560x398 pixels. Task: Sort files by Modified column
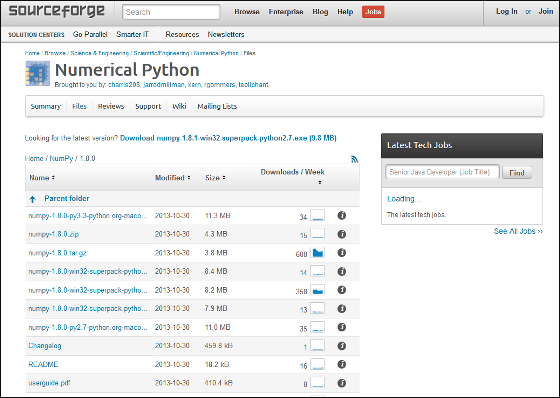(173, 178)
